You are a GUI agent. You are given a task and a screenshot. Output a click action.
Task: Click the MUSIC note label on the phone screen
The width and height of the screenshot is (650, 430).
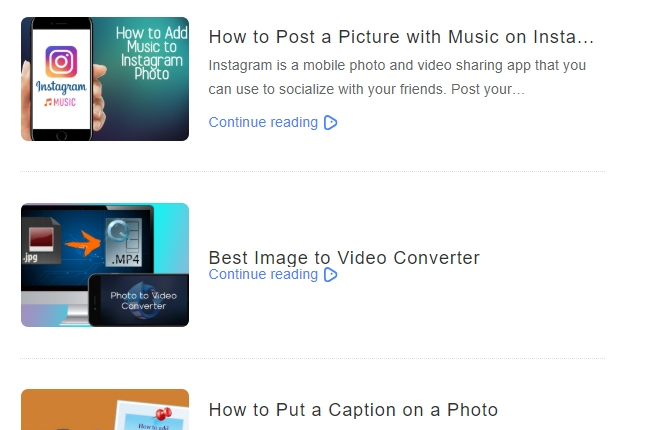tap(61, 103)
